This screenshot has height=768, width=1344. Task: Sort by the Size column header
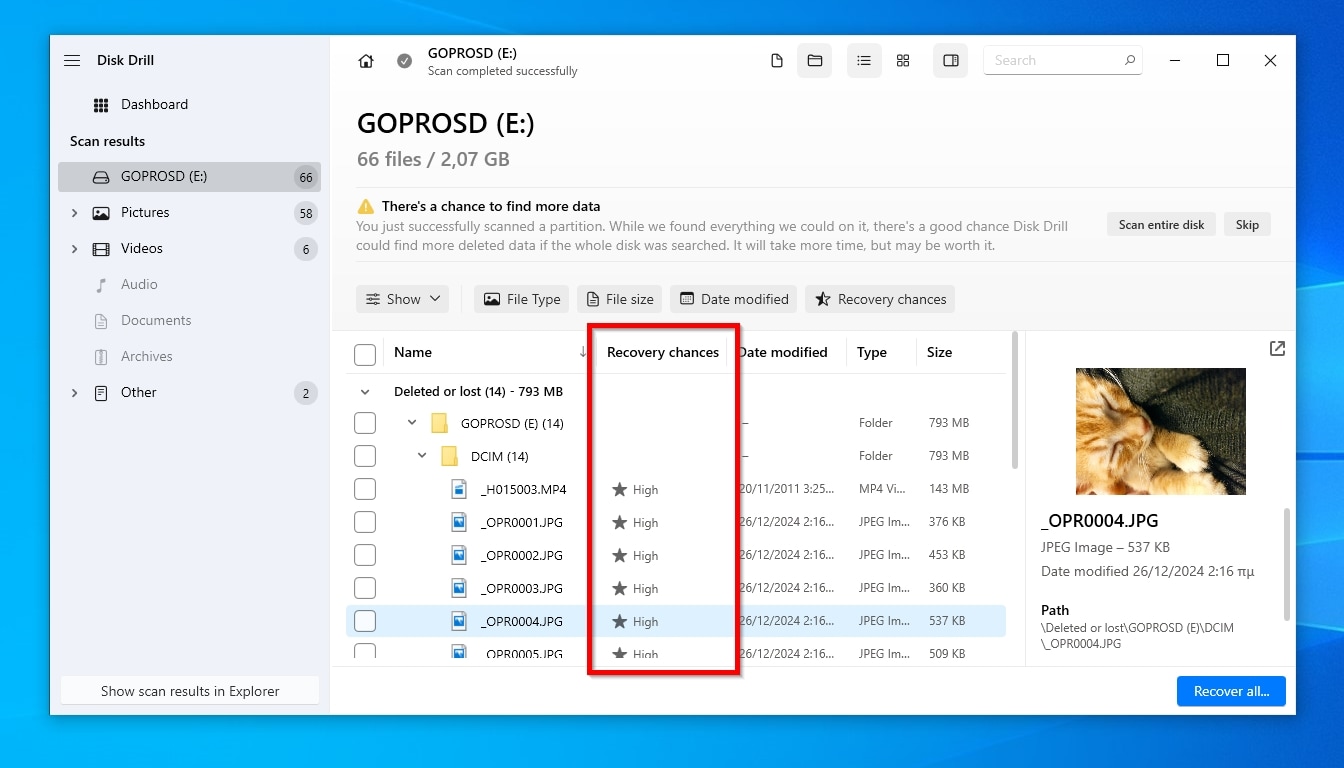[939, 352]
